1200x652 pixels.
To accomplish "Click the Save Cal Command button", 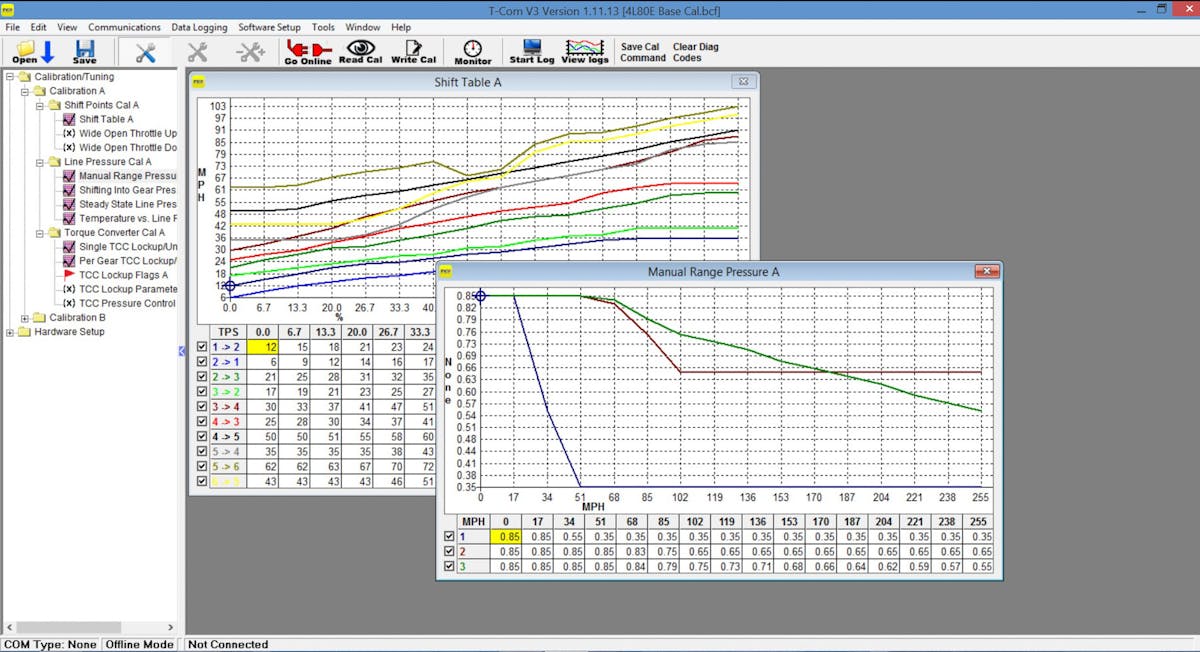I will [642, 52].
